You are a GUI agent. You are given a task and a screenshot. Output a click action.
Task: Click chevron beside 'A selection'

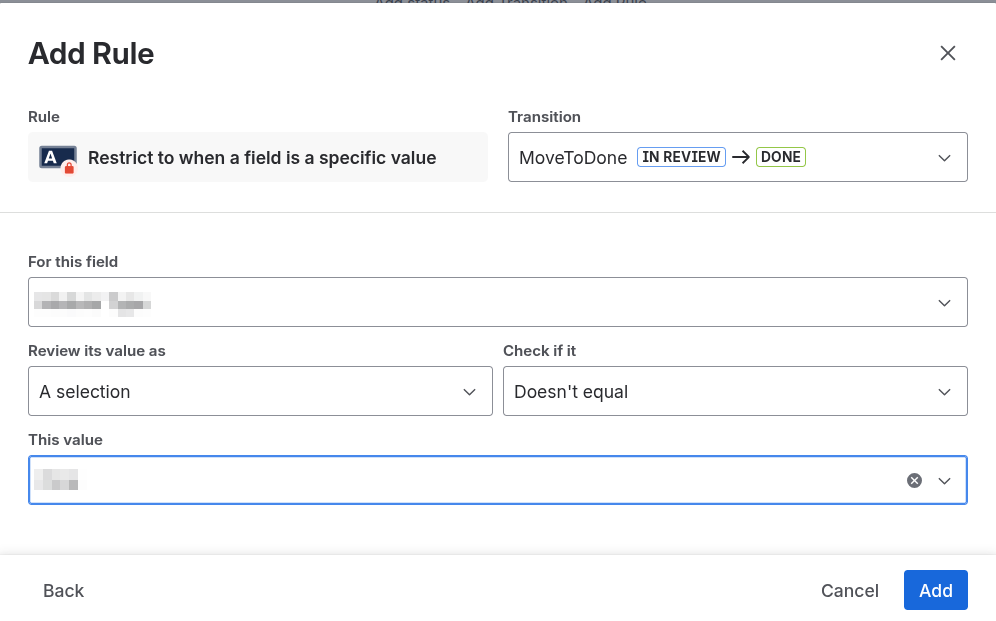coord(469,392)
